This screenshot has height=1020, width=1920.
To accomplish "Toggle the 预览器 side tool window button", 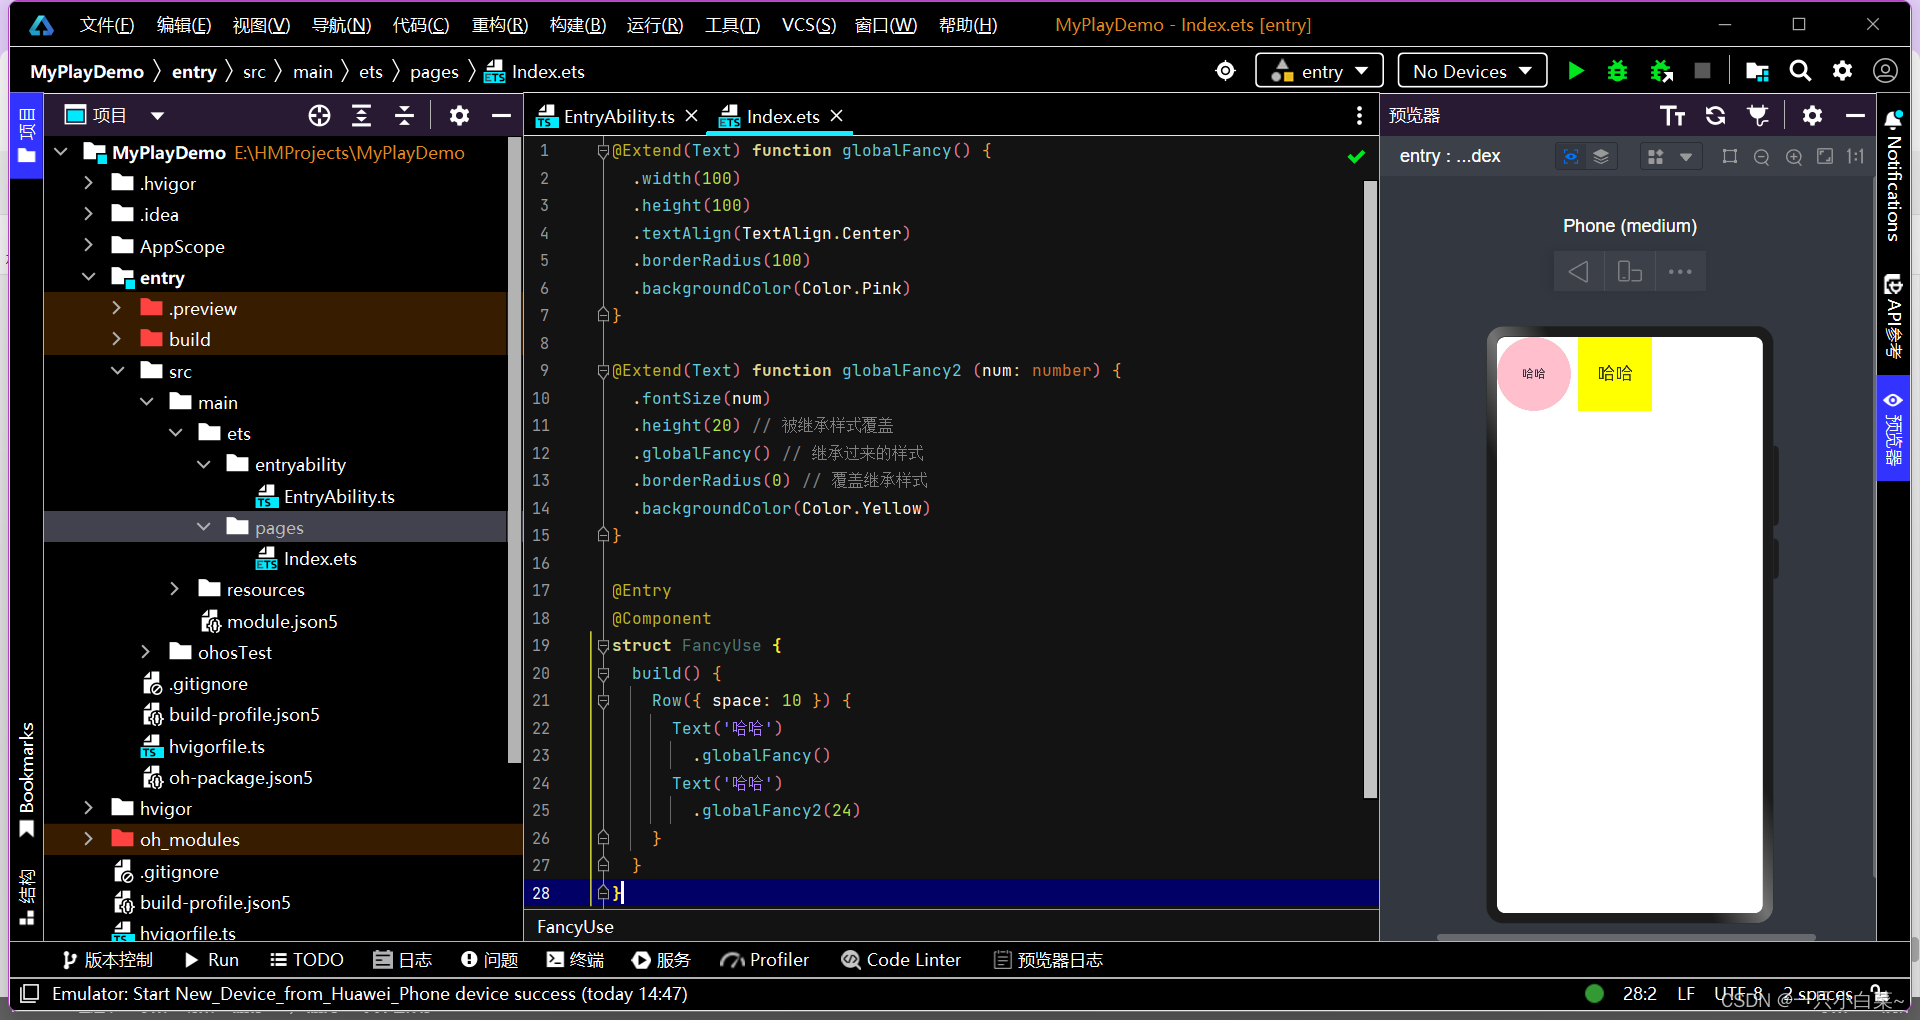I will (x=1893, y=429).
